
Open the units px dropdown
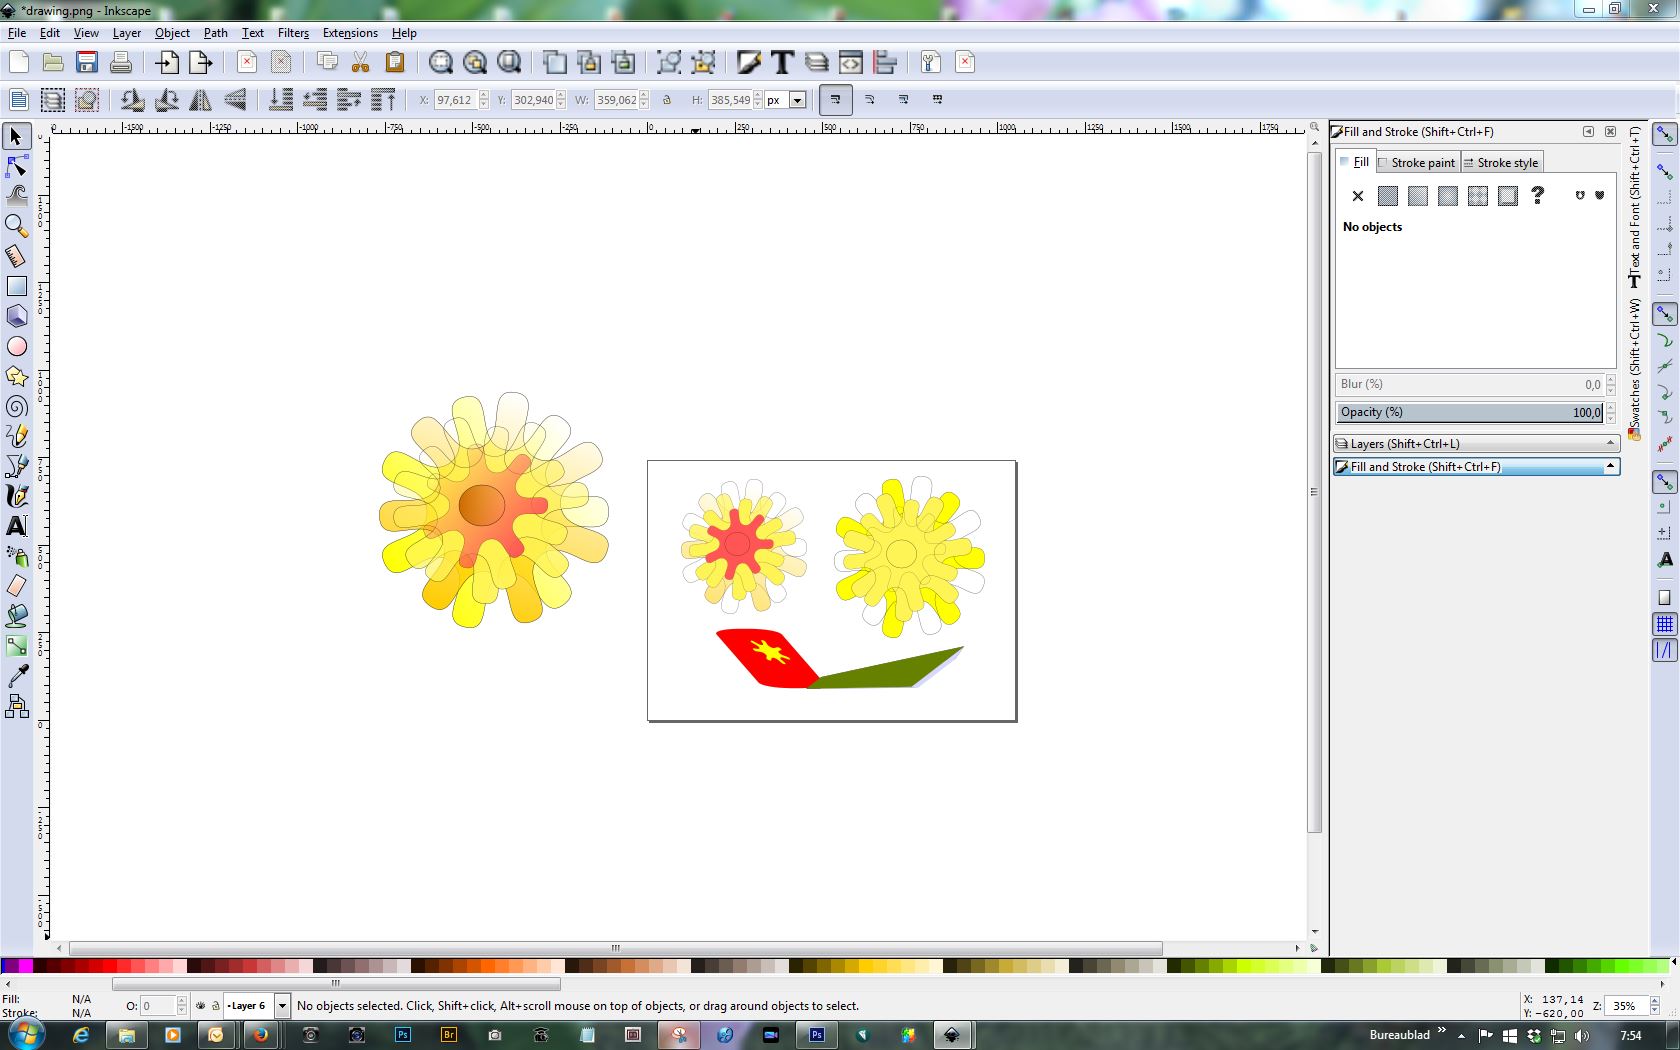point(797,100)
